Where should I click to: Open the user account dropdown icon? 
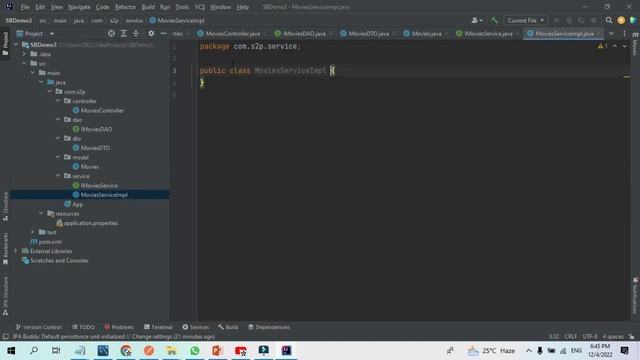click(x=477, y=20)
